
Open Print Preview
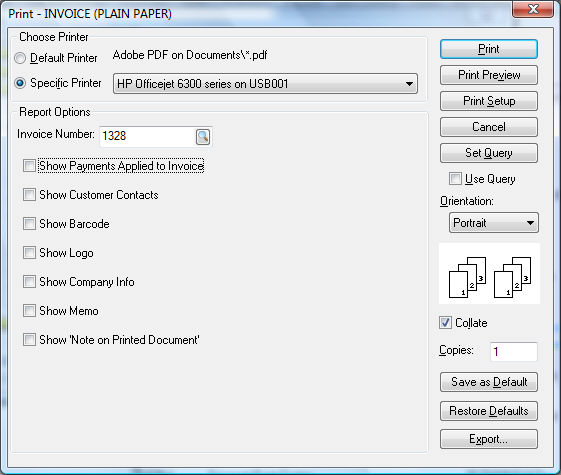point(489,75)
